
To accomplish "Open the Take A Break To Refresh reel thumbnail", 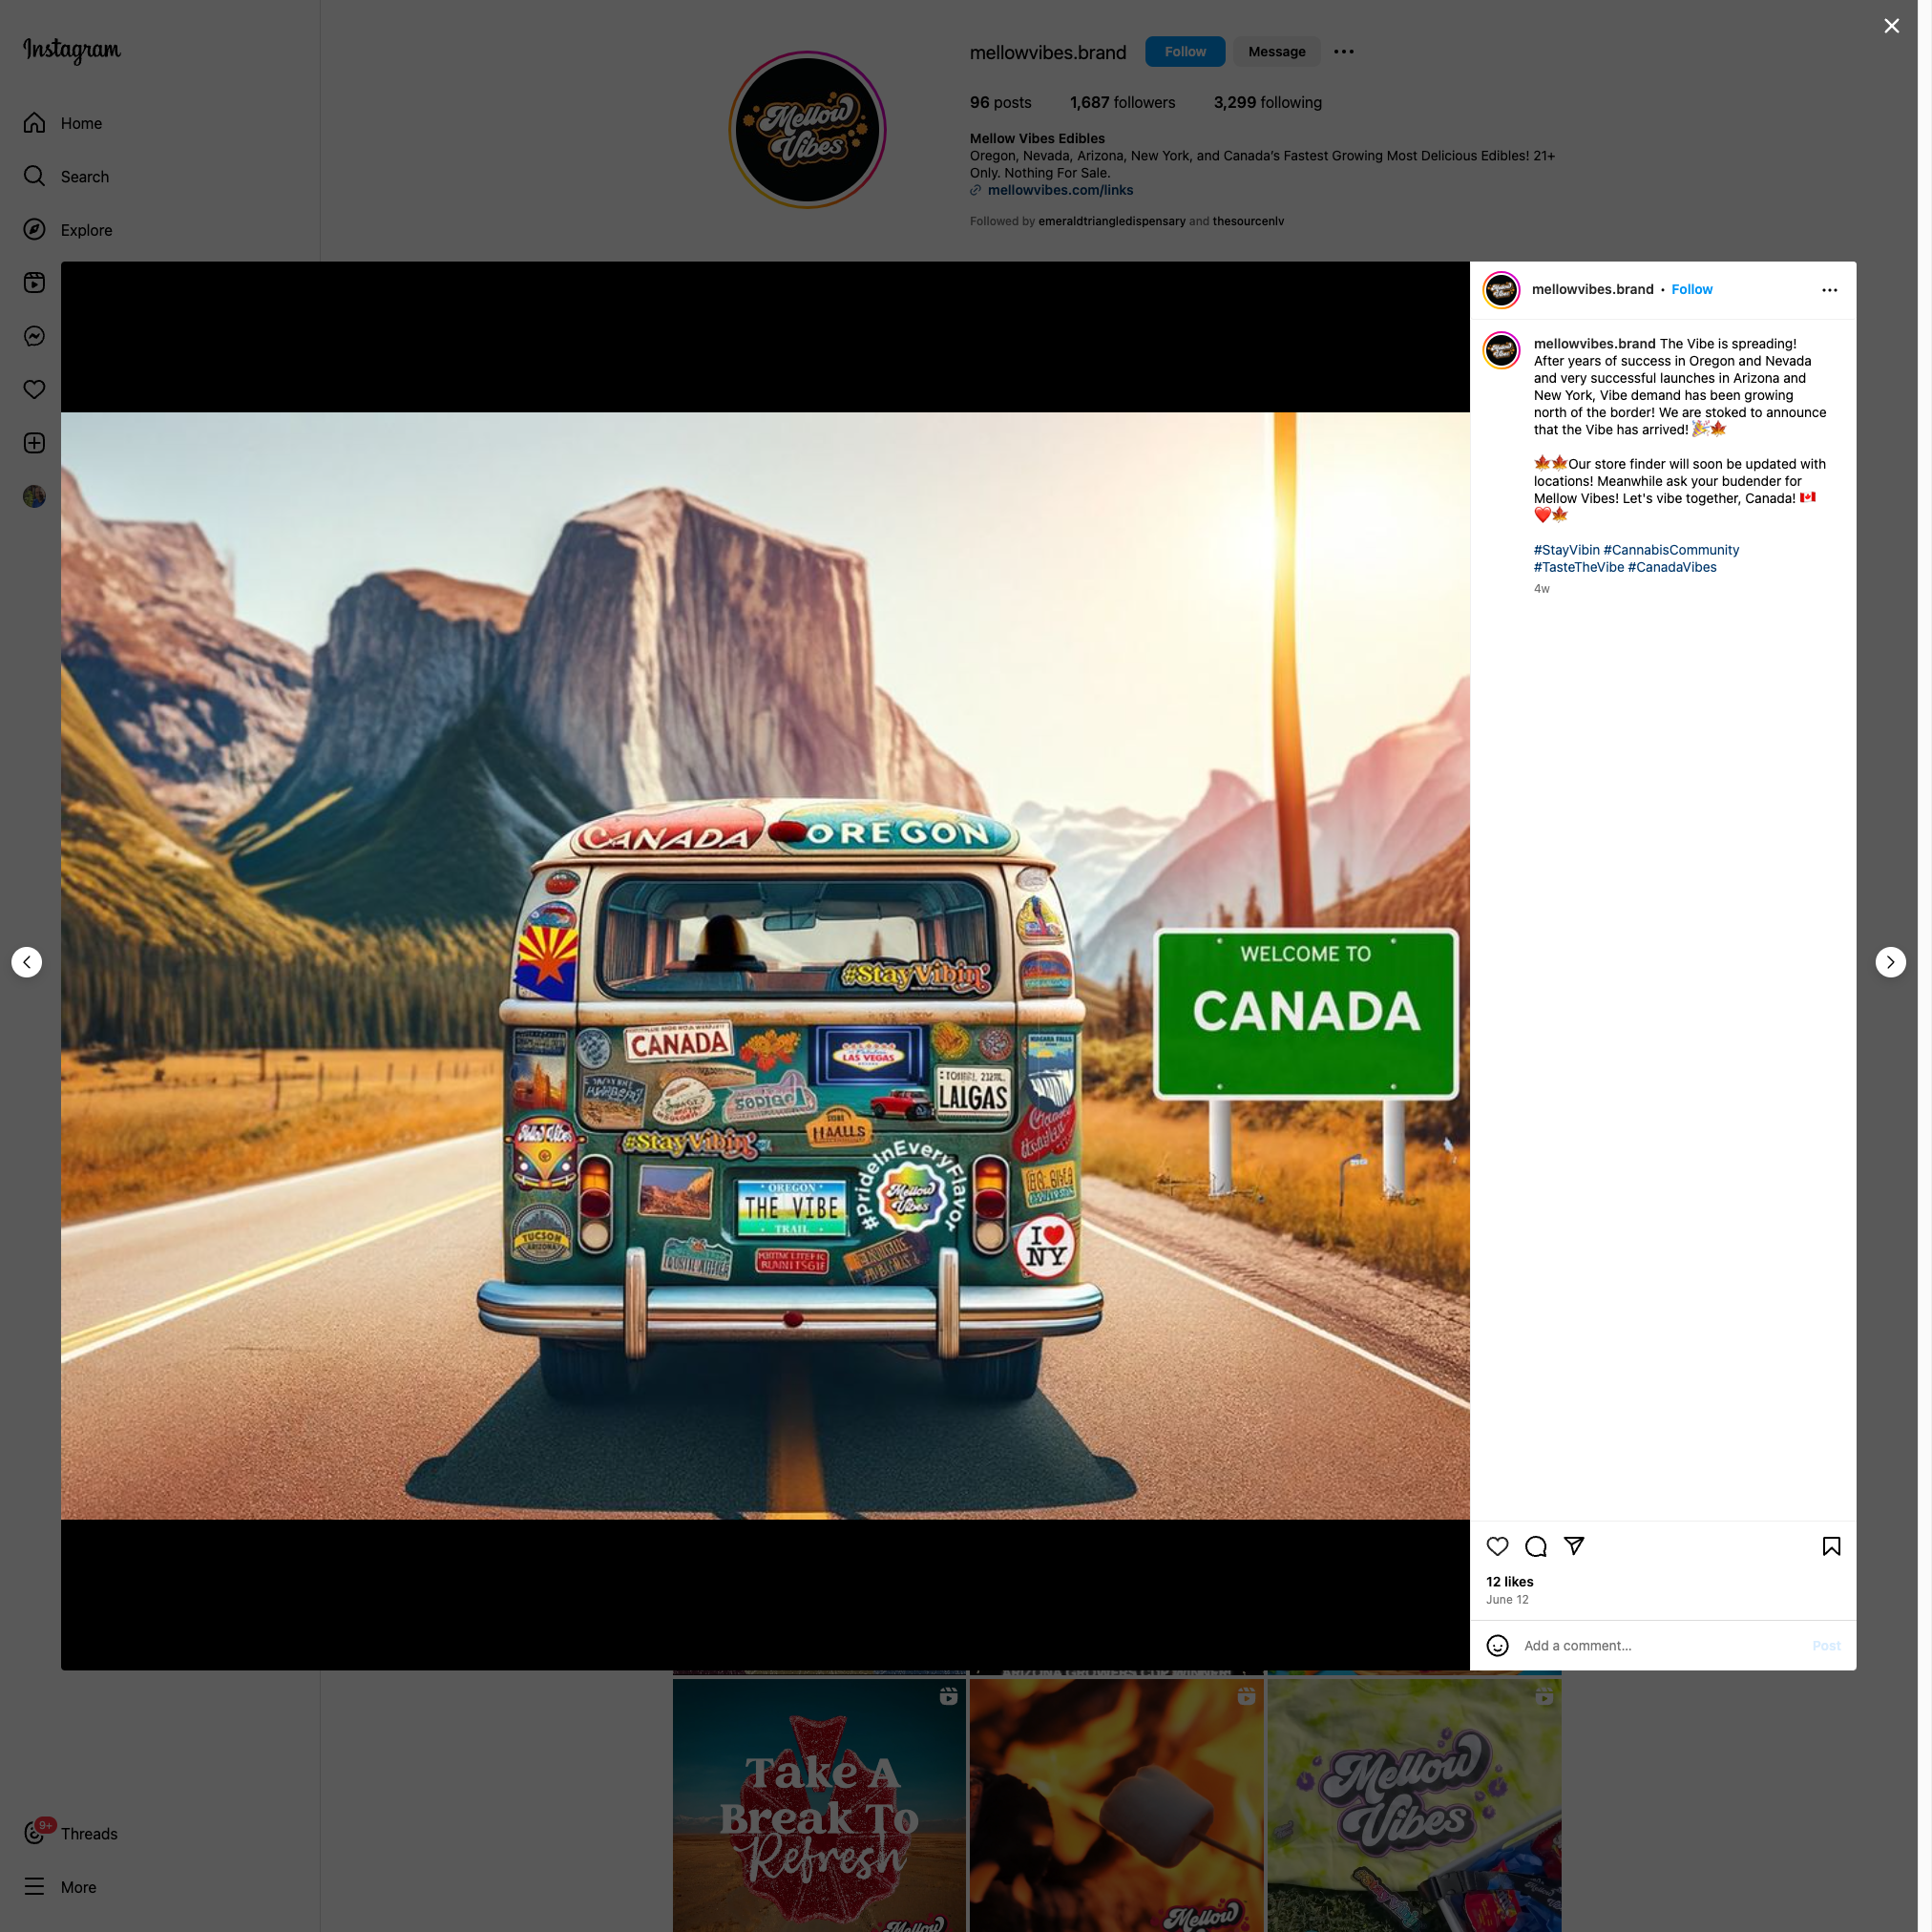I will coord(819,1805).
